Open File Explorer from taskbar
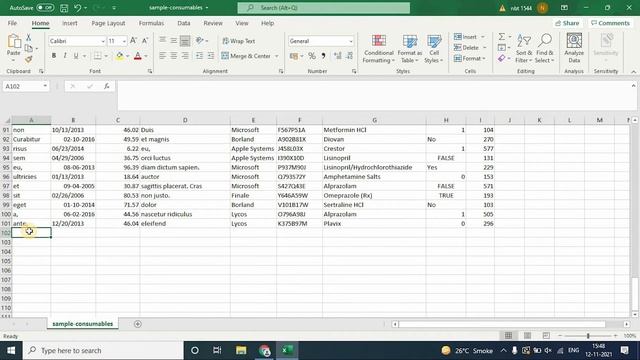Viewport: 640px width, 360px height. click(x=241, y=350)
